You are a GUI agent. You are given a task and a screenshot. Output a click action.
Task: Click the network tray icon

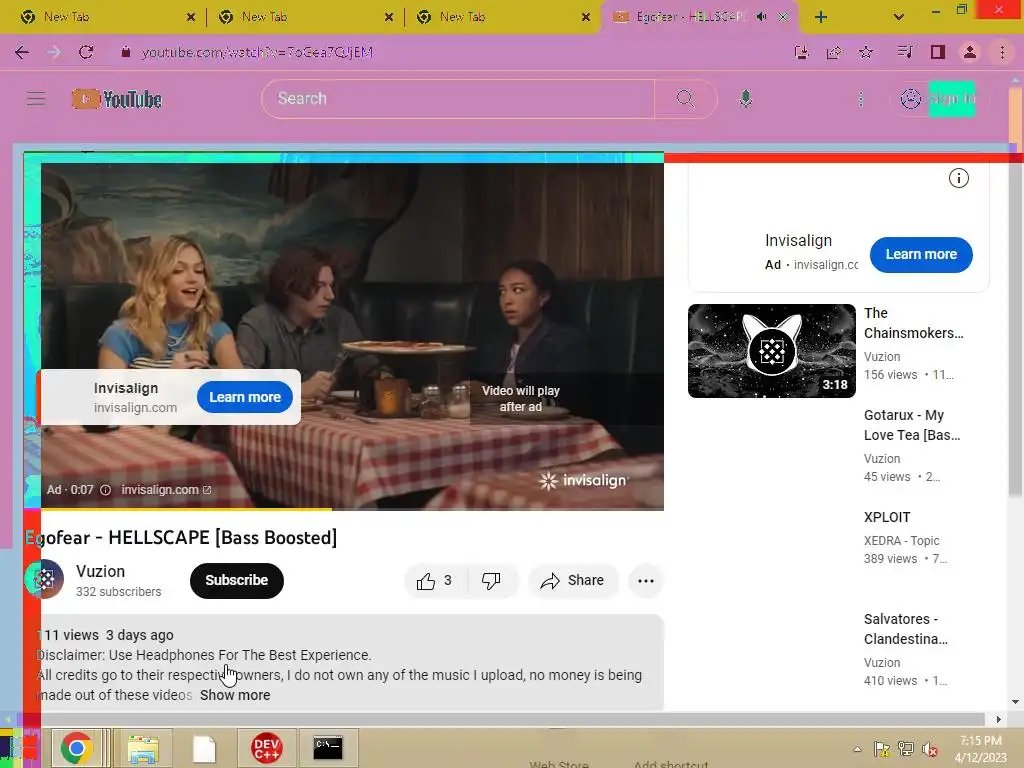(906, 749)
